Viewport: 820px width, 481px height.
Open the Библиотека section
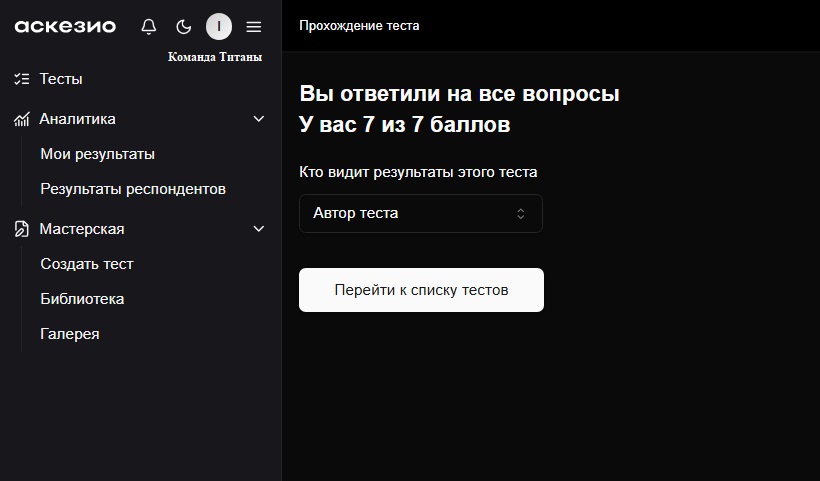(82, 299)
